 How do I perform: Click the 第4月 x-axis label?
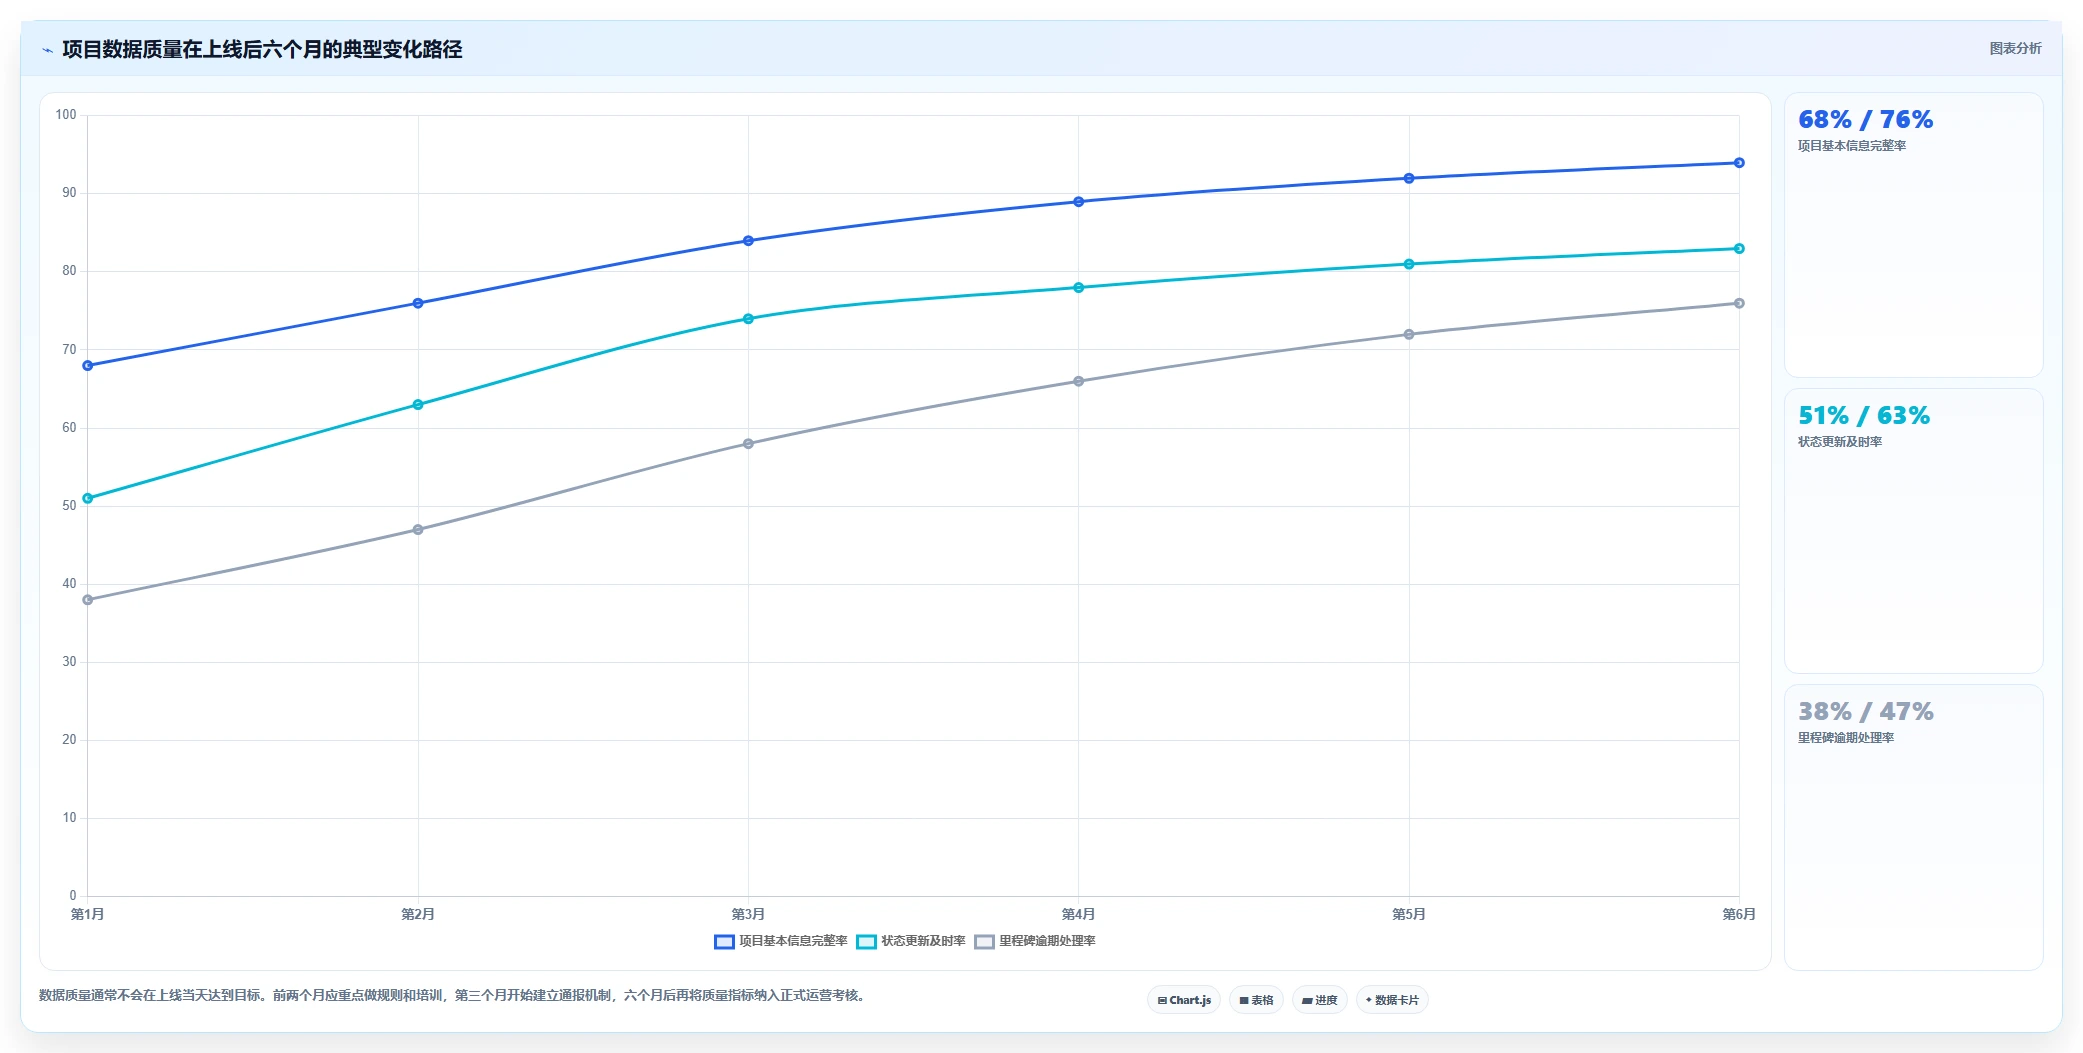coord(1078,914)
